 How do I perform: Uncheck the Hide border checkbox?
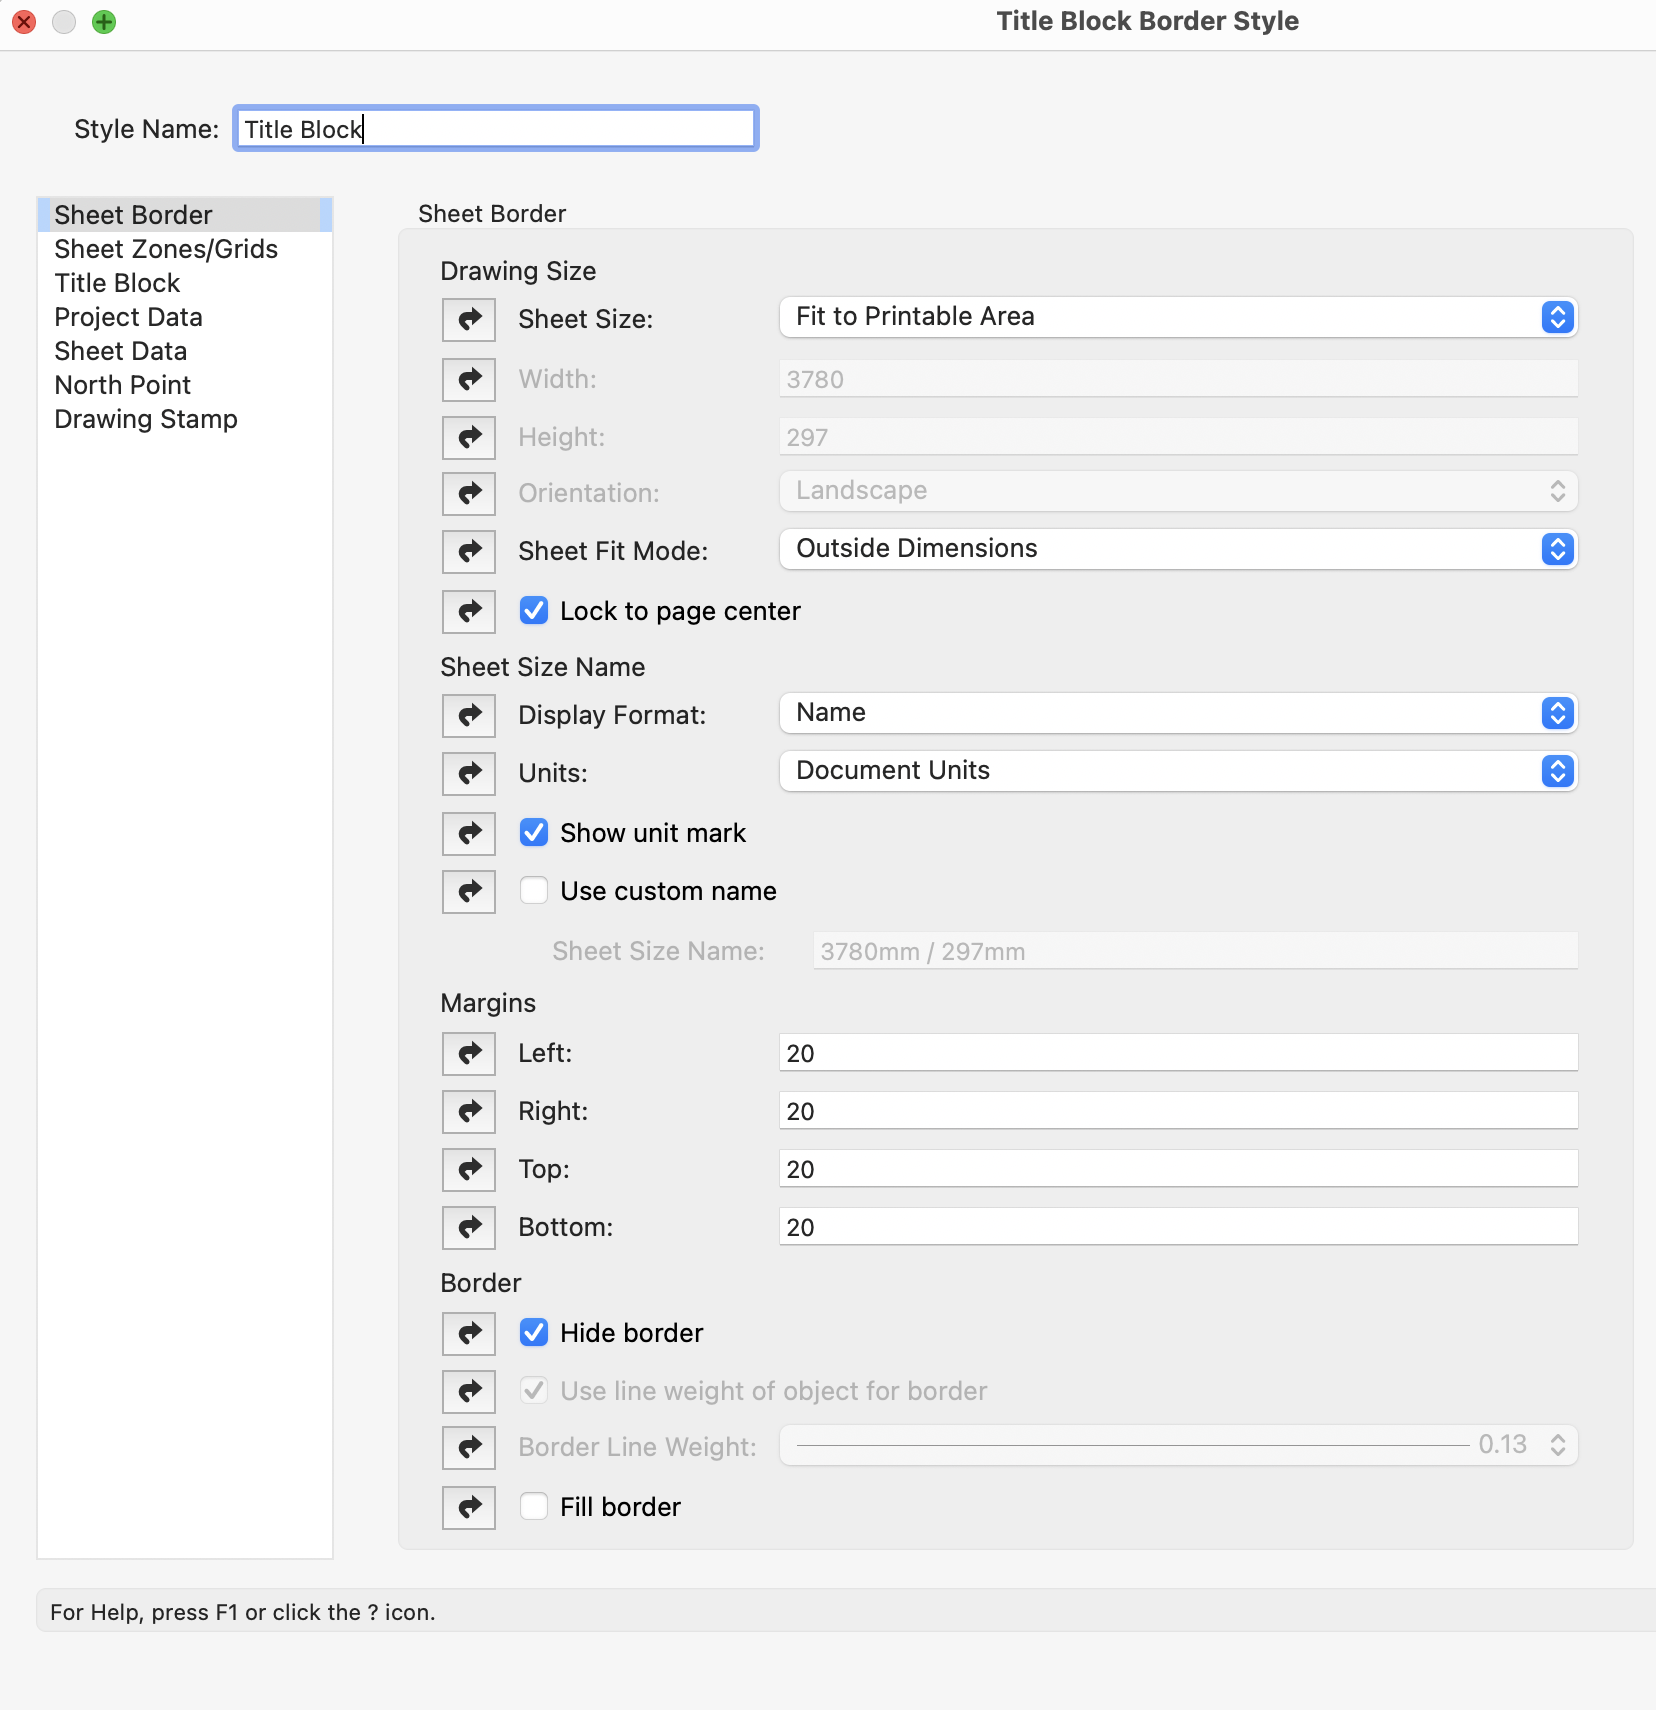point(534,1333)
